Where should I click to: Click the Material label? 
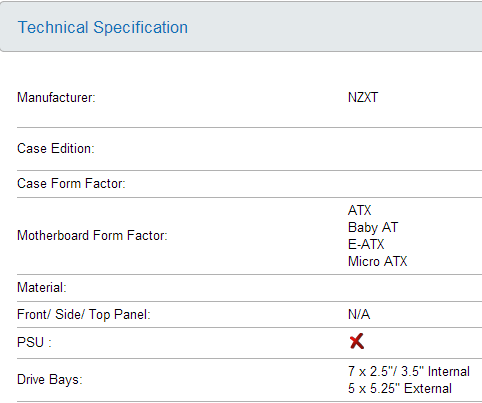point(42,288)
